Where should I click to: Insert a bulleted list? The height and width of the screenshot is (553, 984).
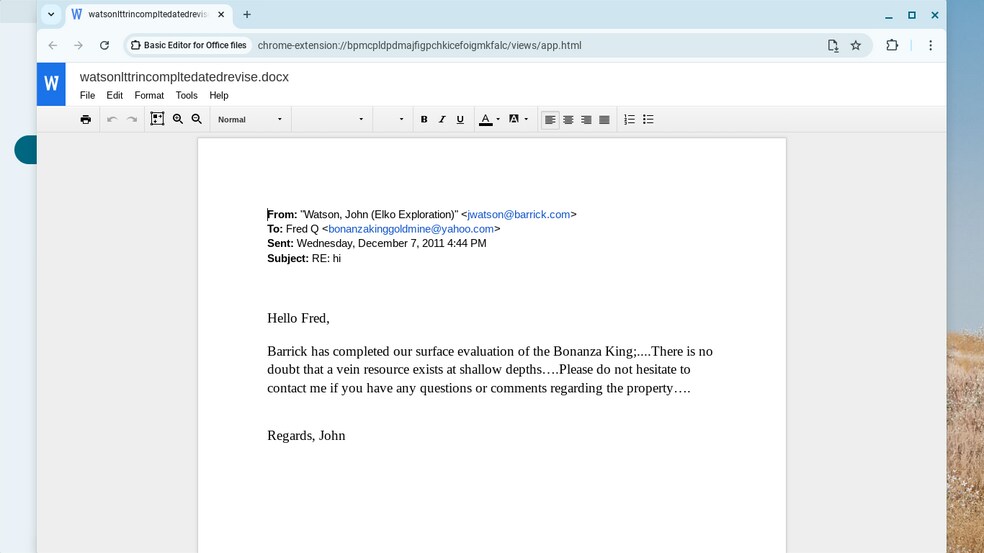648,119
